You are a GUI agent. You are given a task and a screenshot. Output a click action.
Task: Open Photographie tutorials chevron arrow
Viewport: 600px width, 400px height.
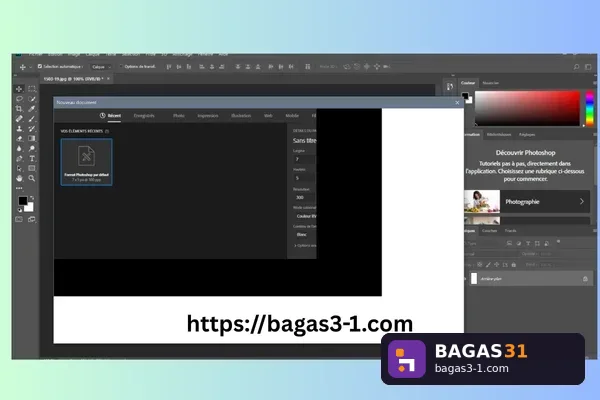(x=582, y=201)
